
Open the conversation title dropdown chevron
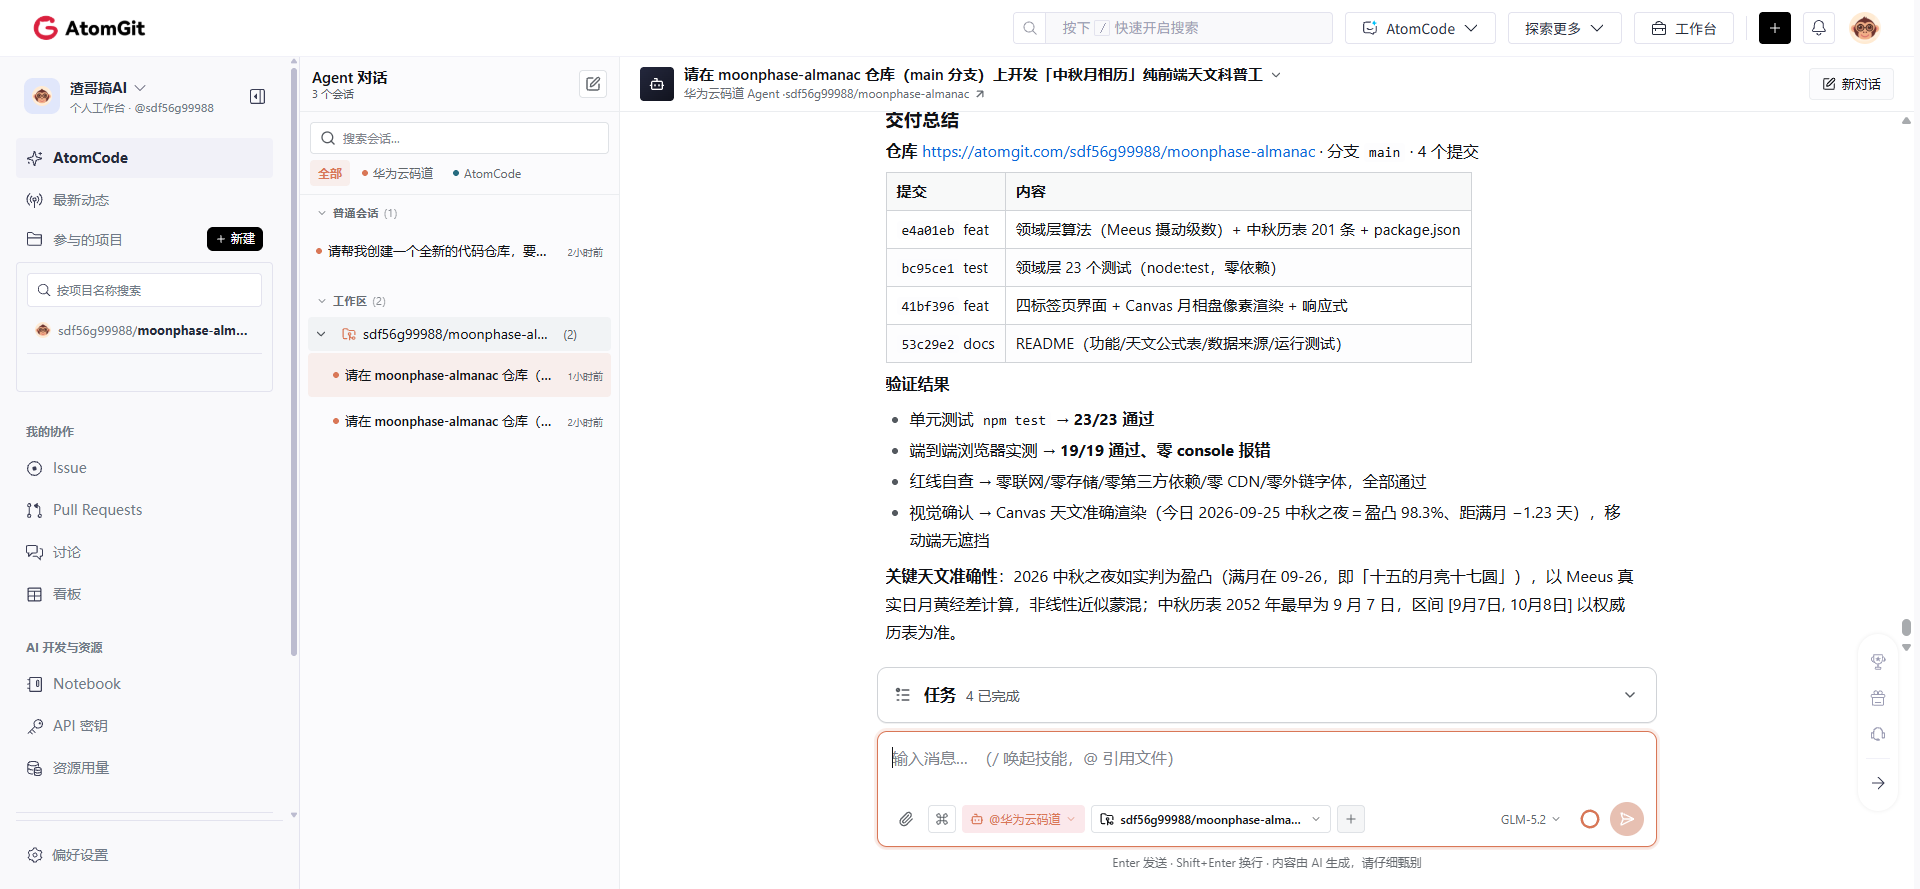click(1276, 75)
